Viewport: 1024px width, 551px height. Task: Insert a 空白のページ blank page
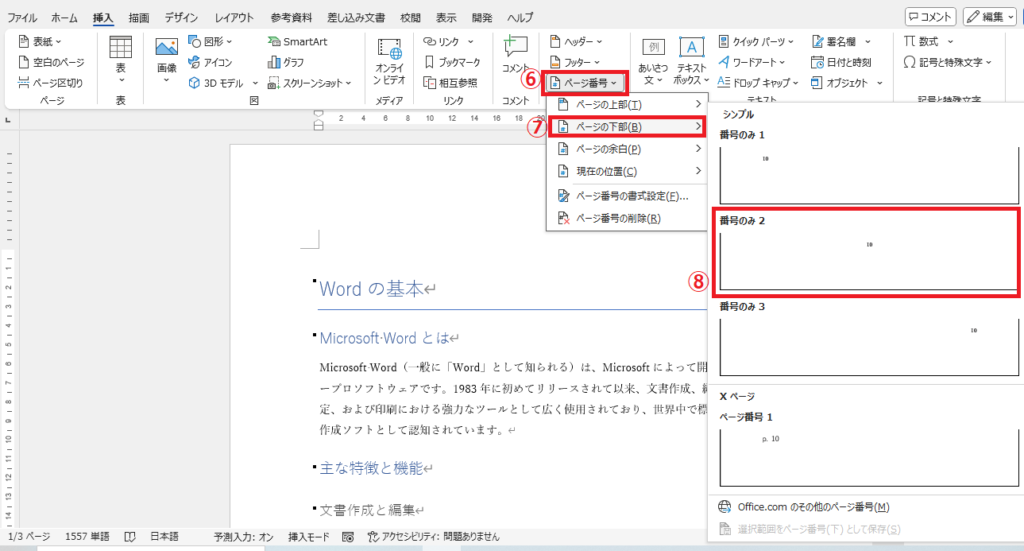click(x=52, y=63)
